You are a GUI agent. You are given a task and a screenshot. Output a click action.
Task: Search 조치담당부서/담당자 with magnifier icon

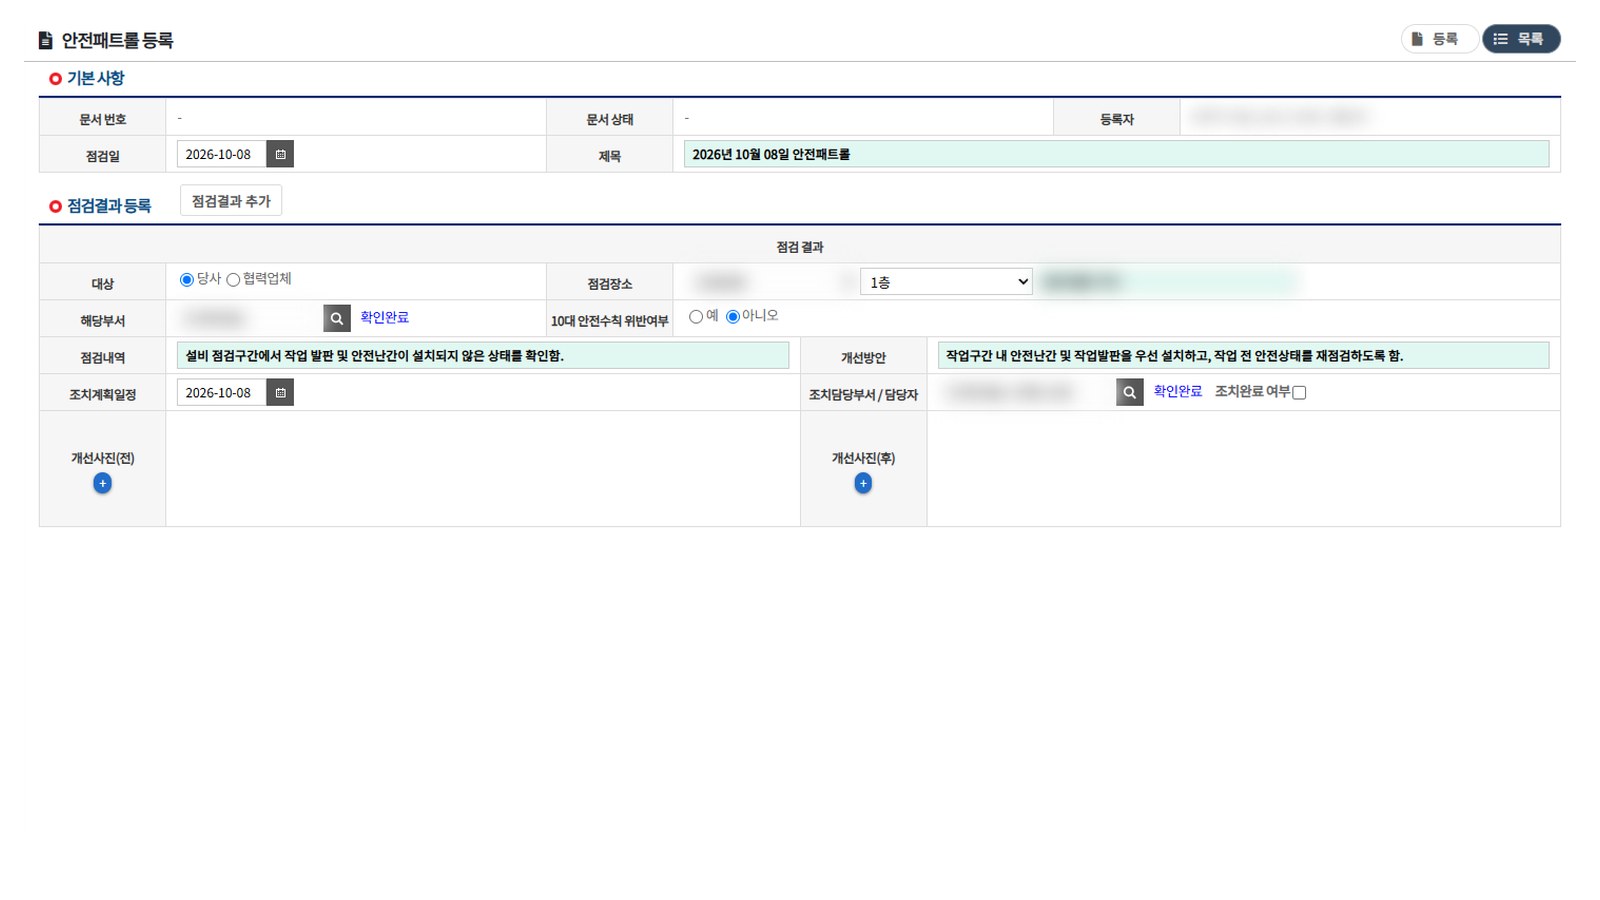pyautogui.click(x=1129, y=393)
